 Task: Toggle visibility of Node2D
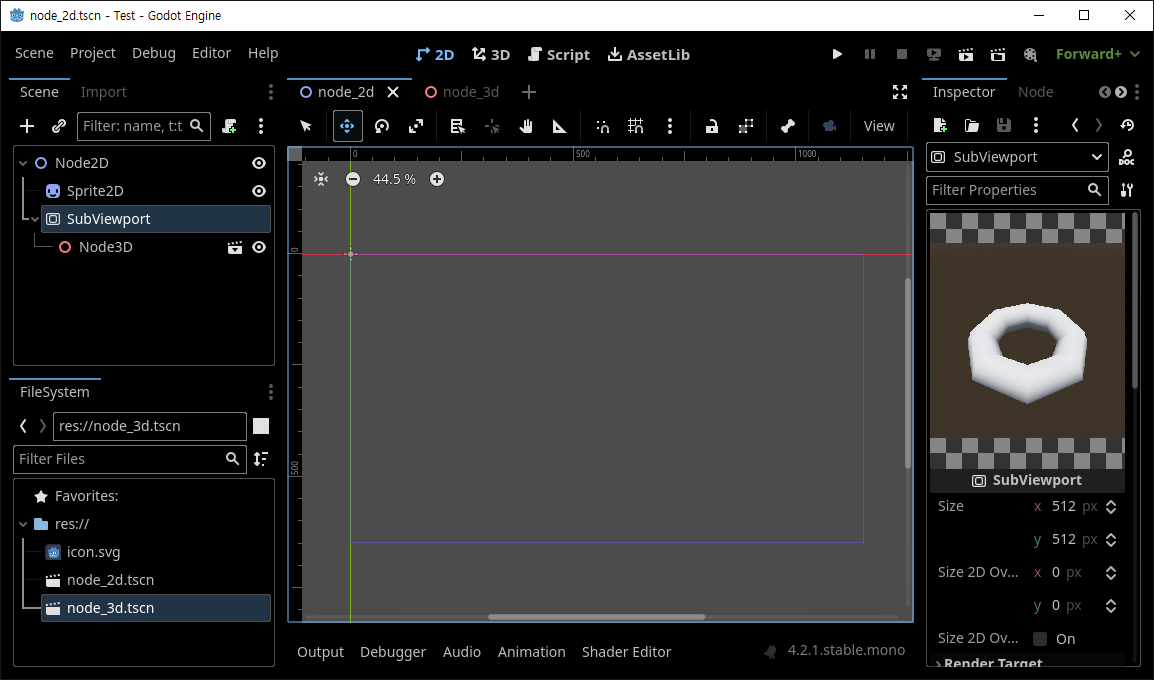(x=259, y=163)
